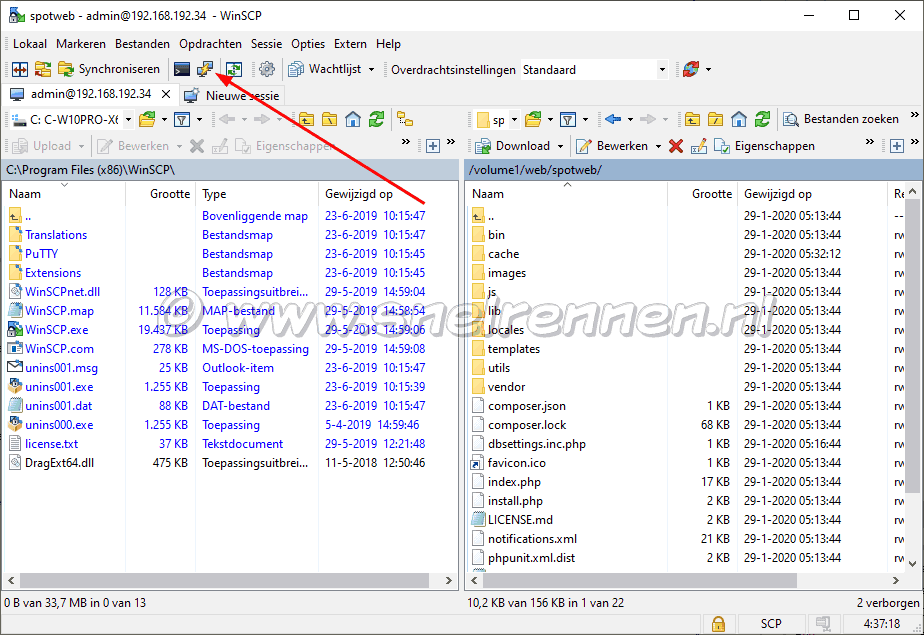The image size is (924, 635).
Task: Refresh the local panel
Action: coord(377,120)
